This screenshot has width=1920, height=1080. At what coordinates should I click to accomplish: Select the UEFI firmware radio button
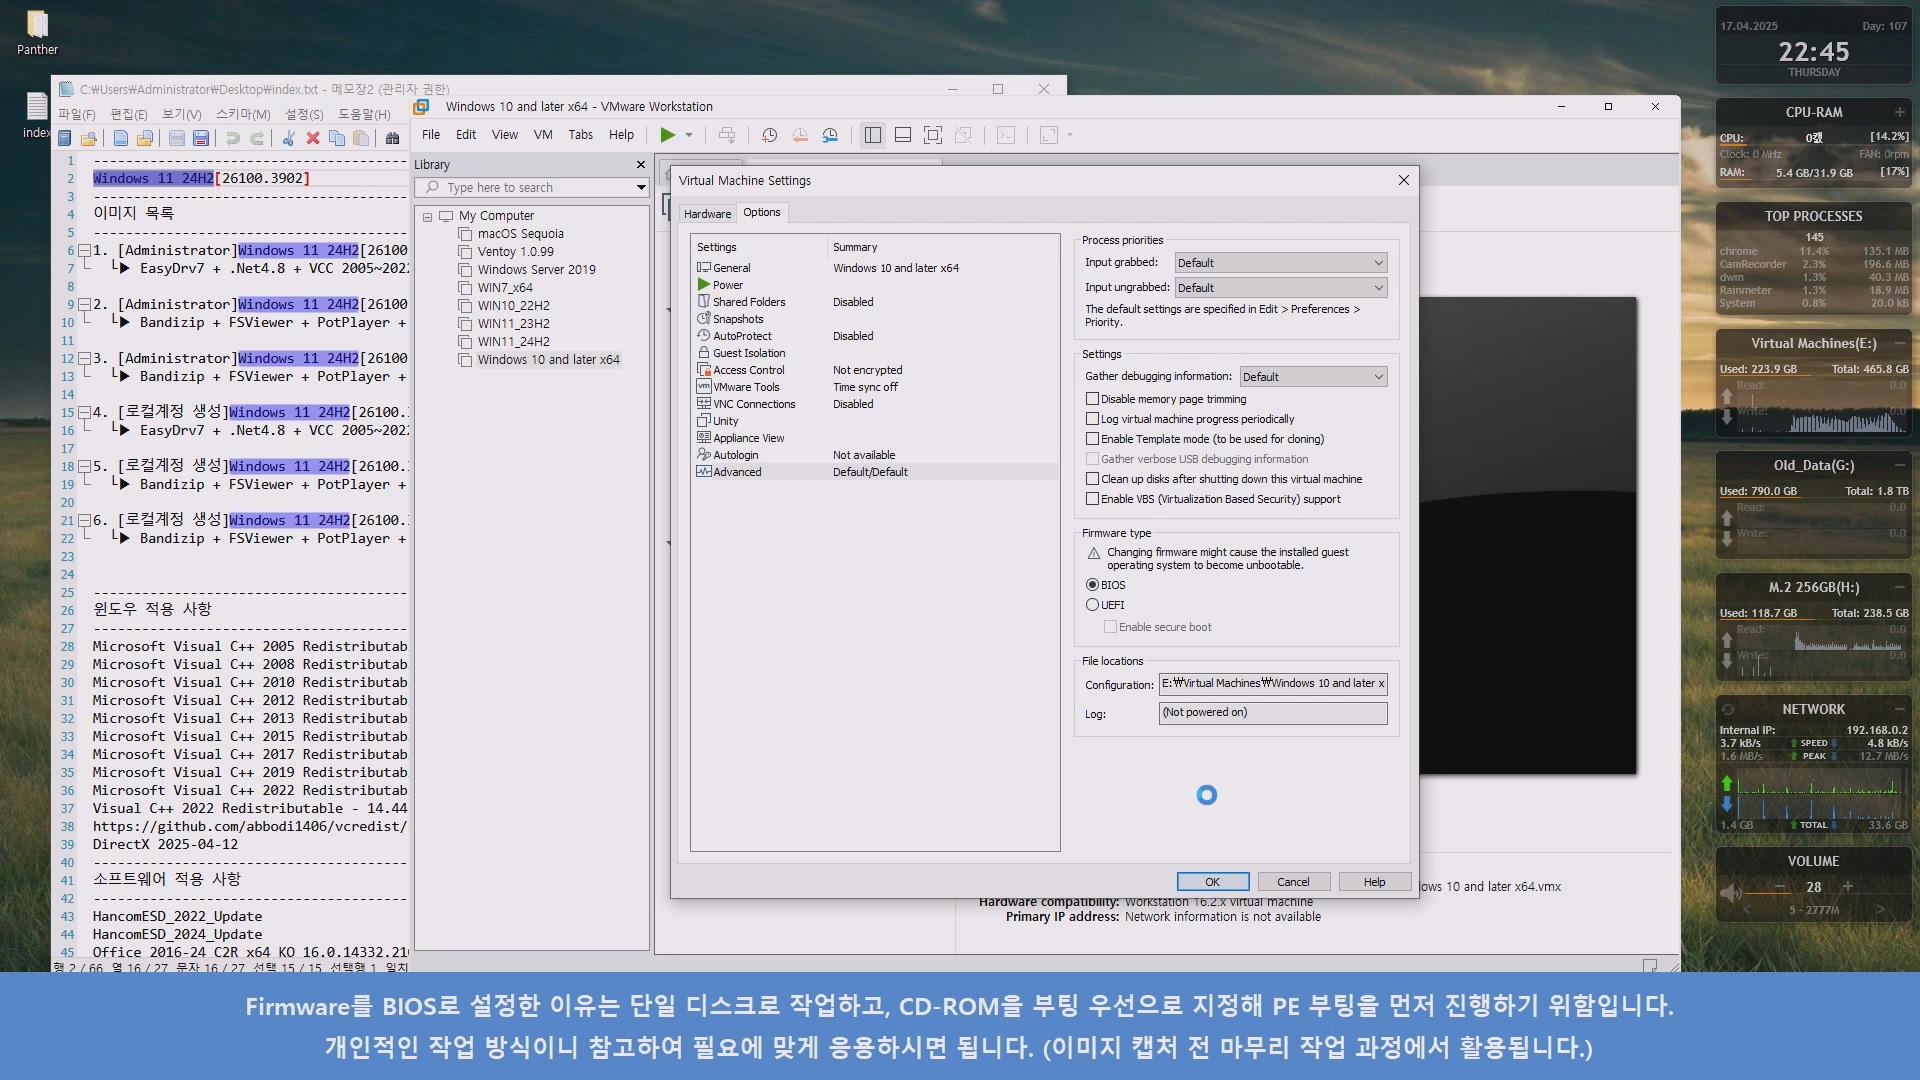click(1093, 605)
